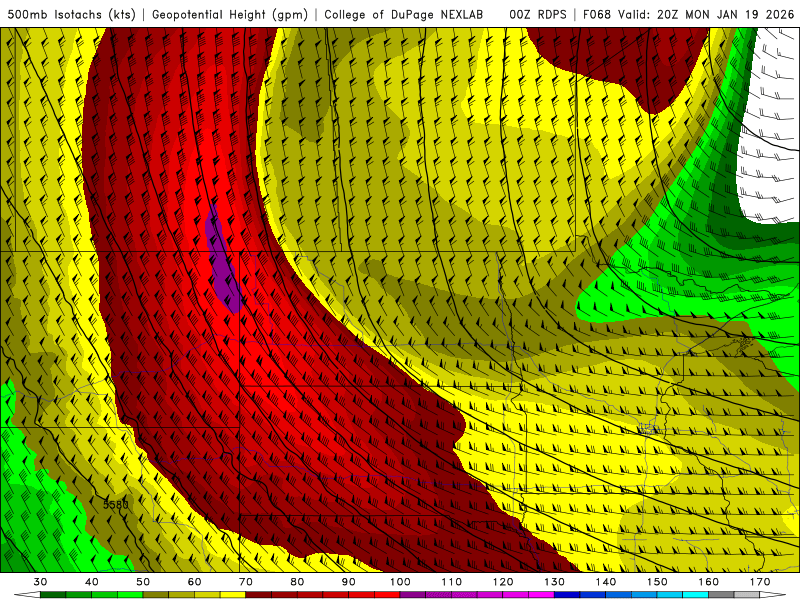Click the "60" legend value

pos(194,582)
